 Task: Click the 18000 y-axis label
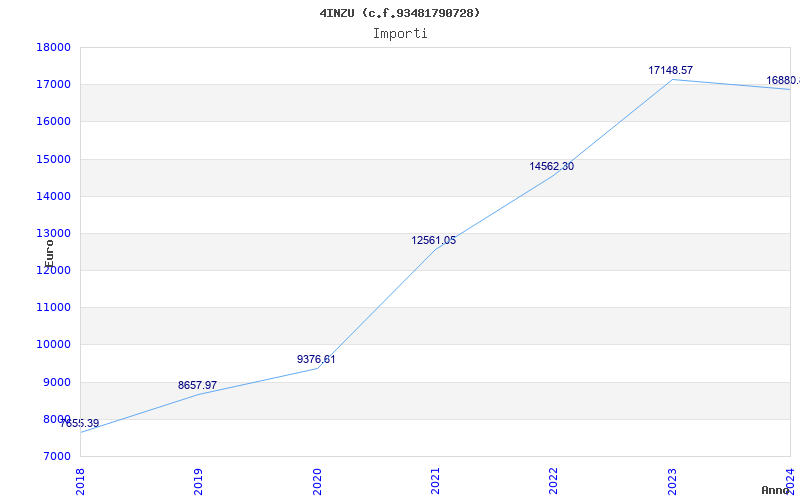tap(53, 47)
